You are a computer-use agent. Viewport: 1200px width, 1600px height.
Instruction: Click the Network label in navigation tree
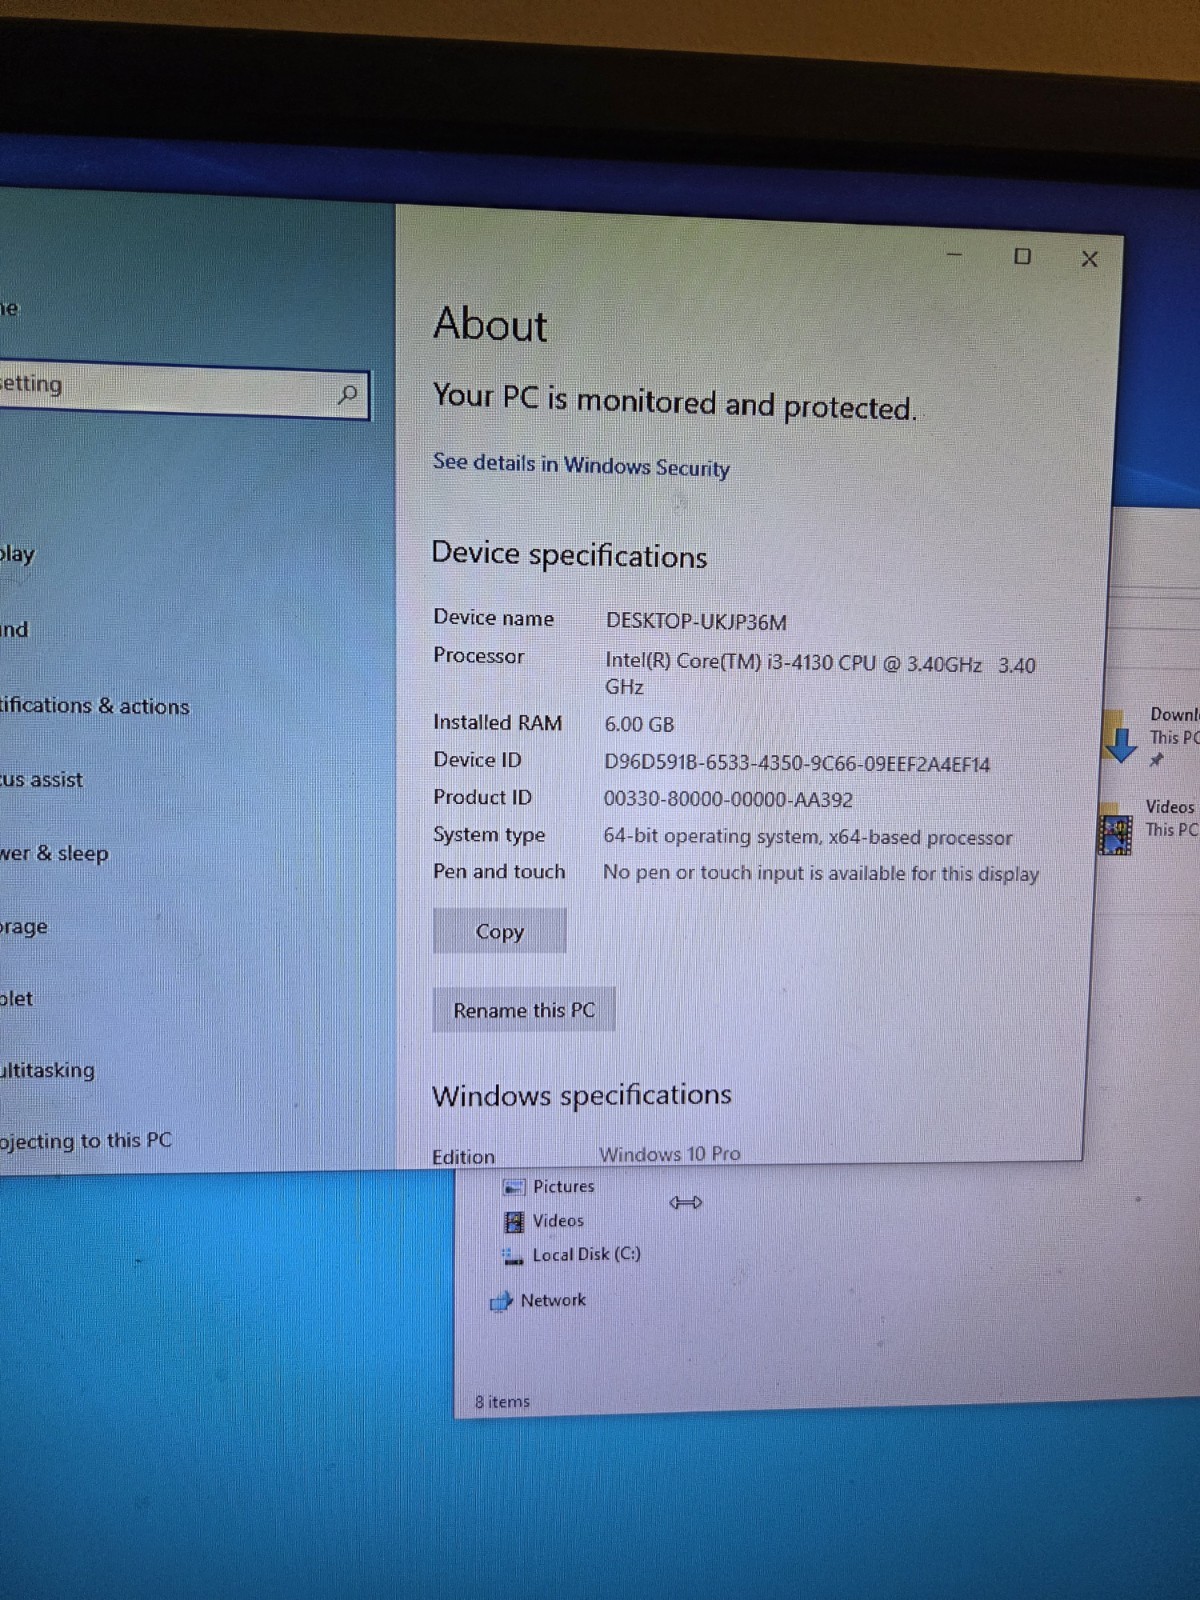point(553,1300)
